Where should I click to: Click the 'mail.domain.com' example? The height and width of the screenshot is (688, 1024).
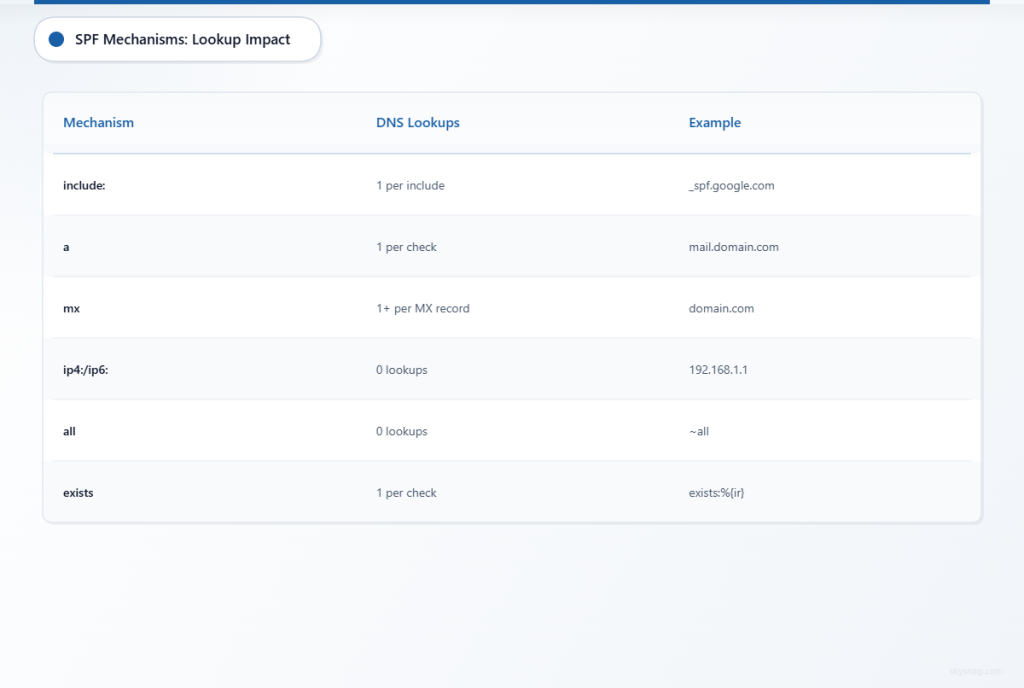click(x=733, y=247)
